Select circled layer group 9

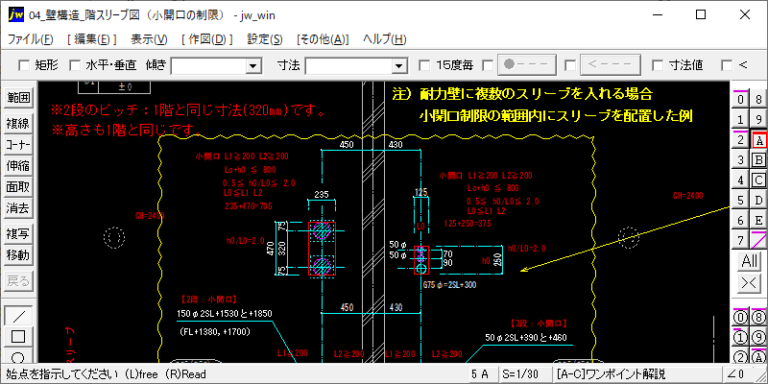(758, 337)
